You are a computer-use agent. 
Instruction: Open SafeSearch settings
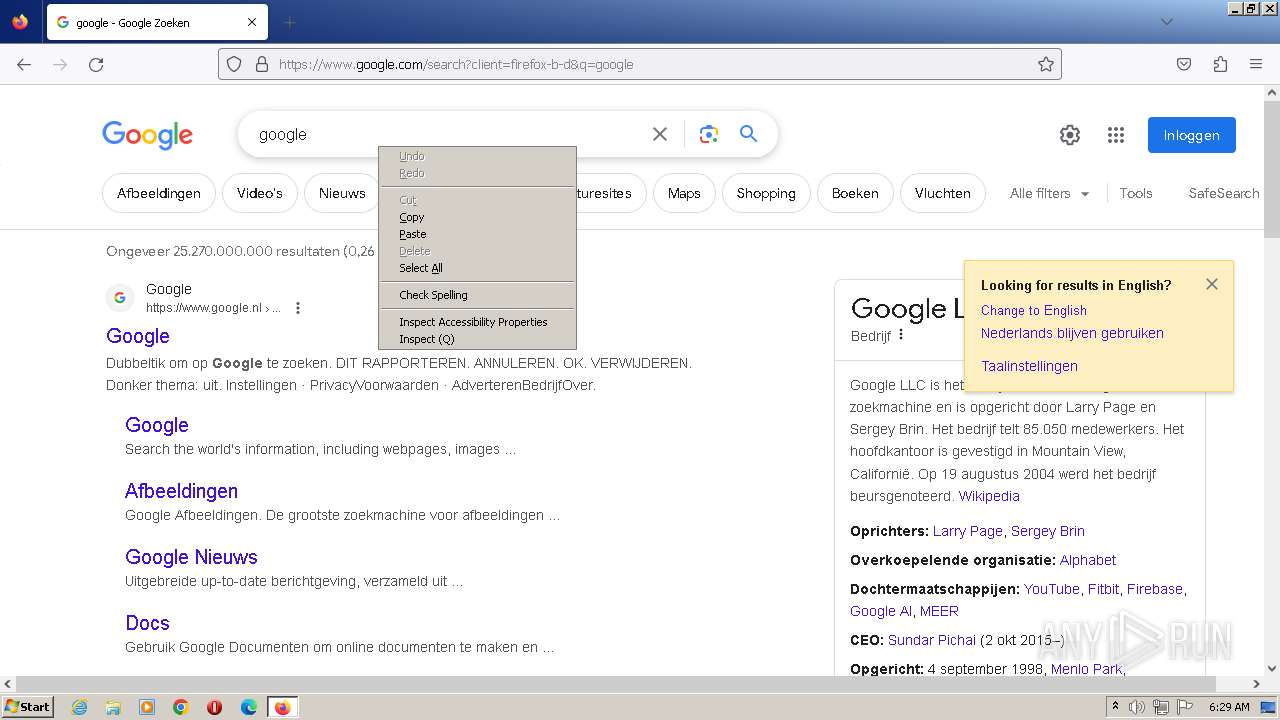1223,193
